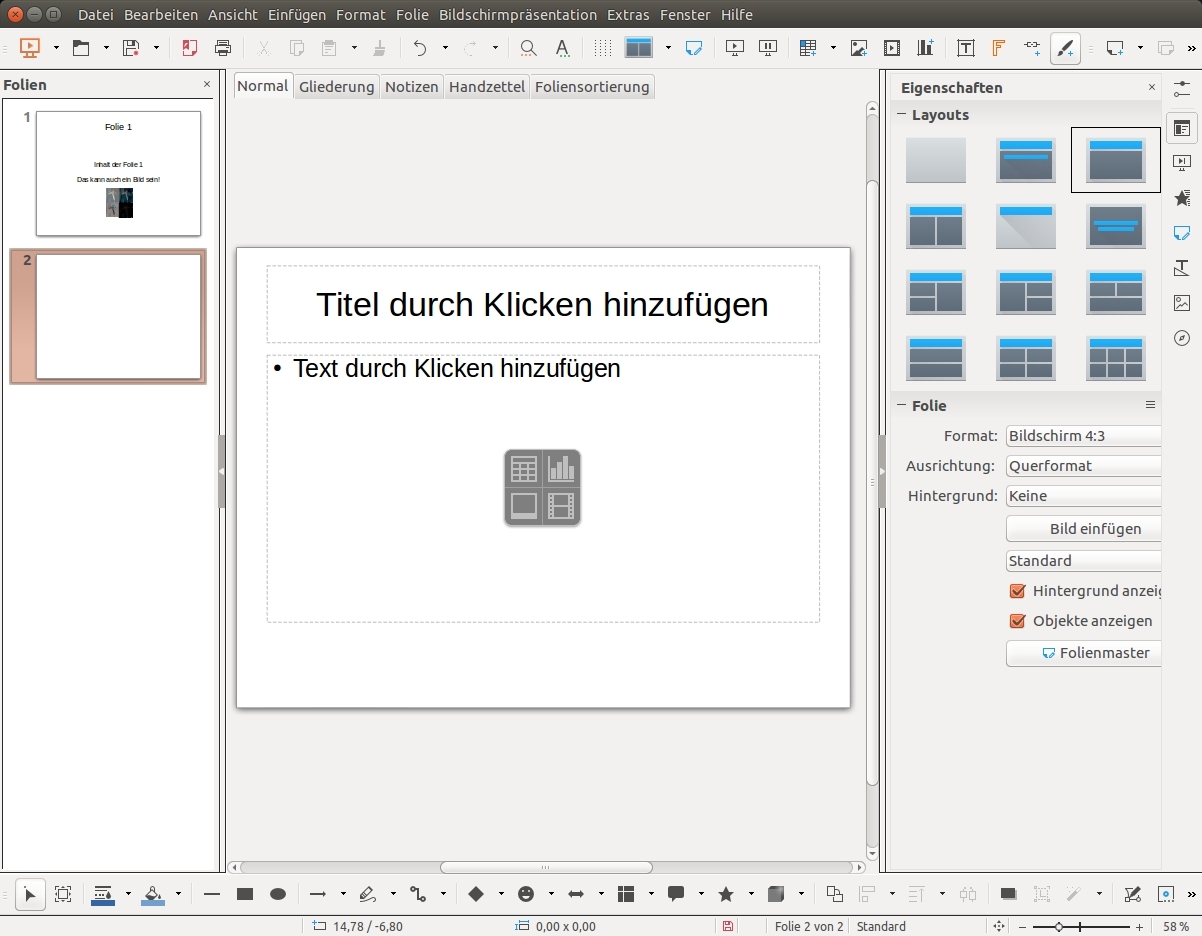Click the Export as PDF icon
This screenshot has width=1202, height=936.
pos(189,48)
